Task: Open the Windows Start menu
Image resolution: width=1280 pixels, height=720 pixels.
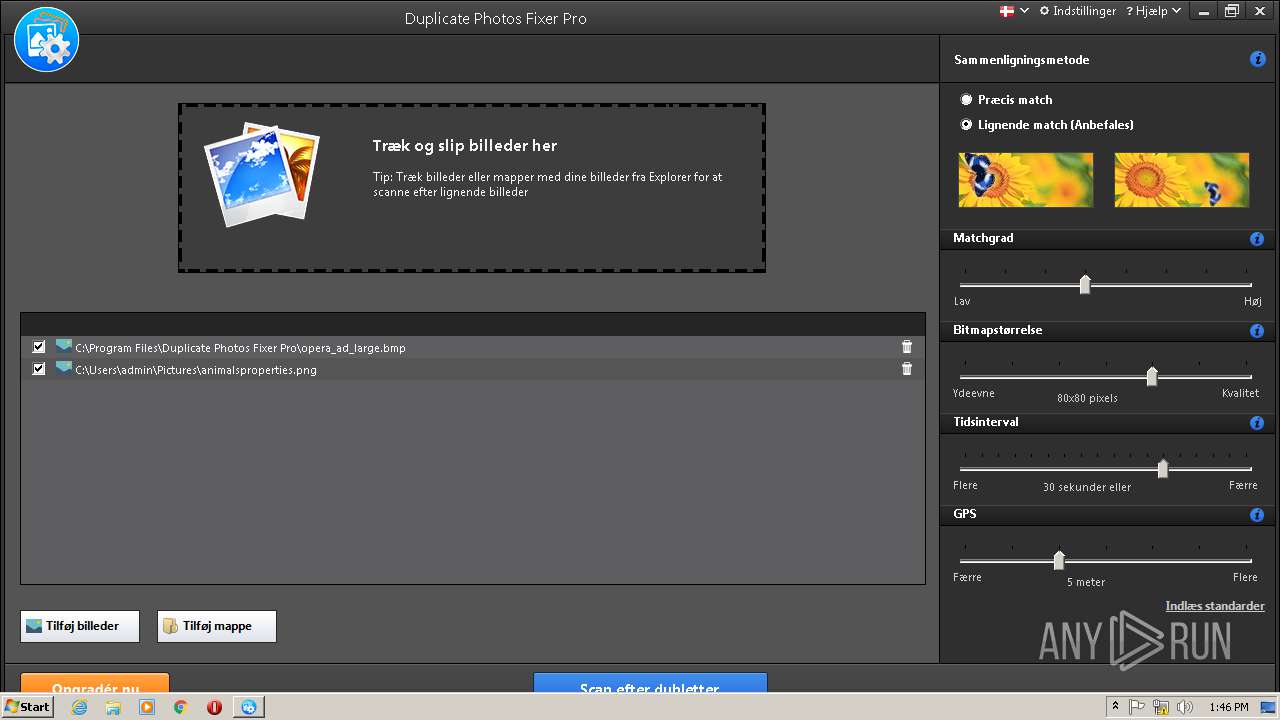Action: 28,707
